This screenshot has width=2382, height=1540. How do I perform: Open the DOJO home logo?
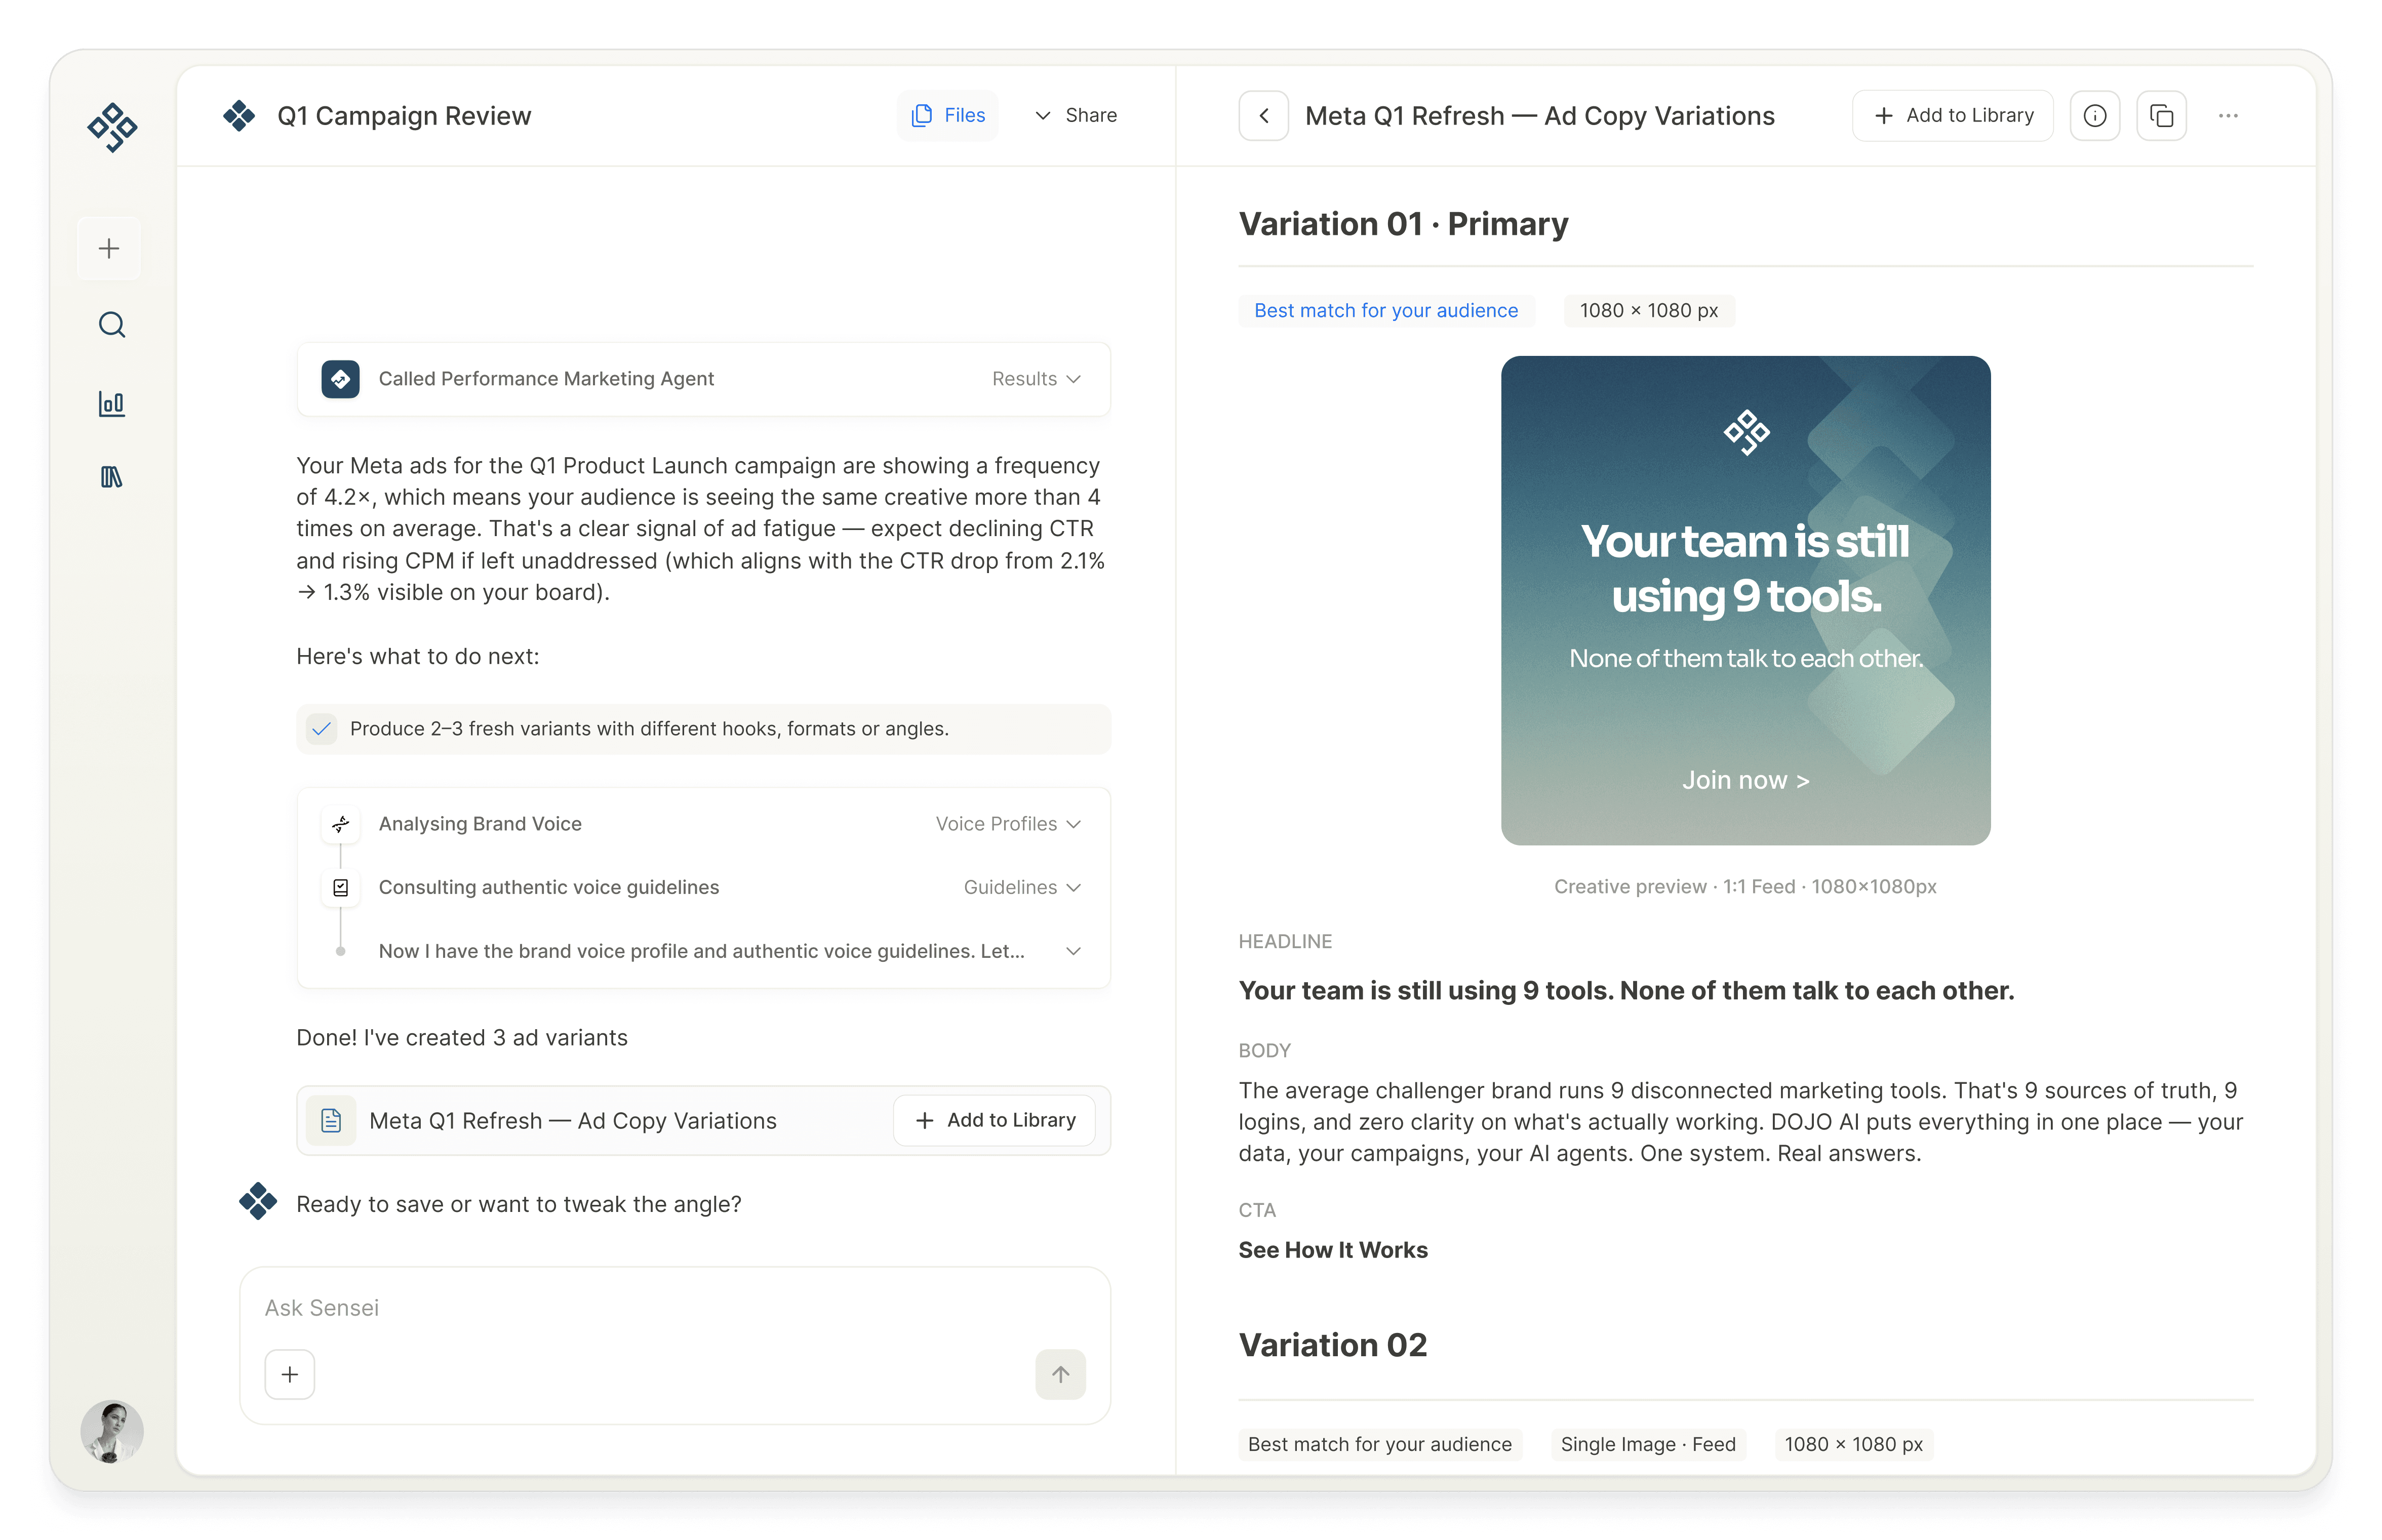[x=111, y=126]
